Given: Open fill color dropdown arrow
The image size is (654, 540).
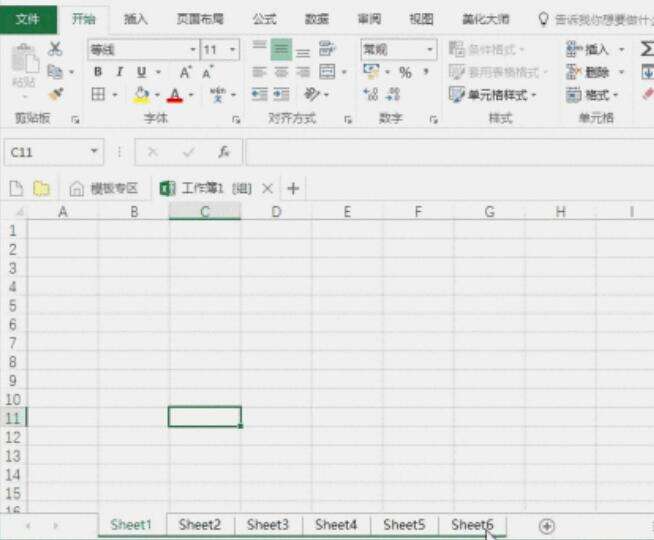Looking at the screenshot, I should 157,95.
